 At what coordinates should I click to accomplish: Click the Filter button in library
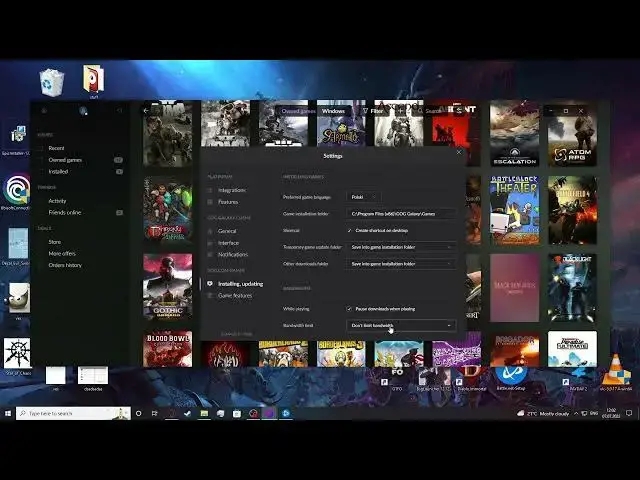click(x=373, y=111)
